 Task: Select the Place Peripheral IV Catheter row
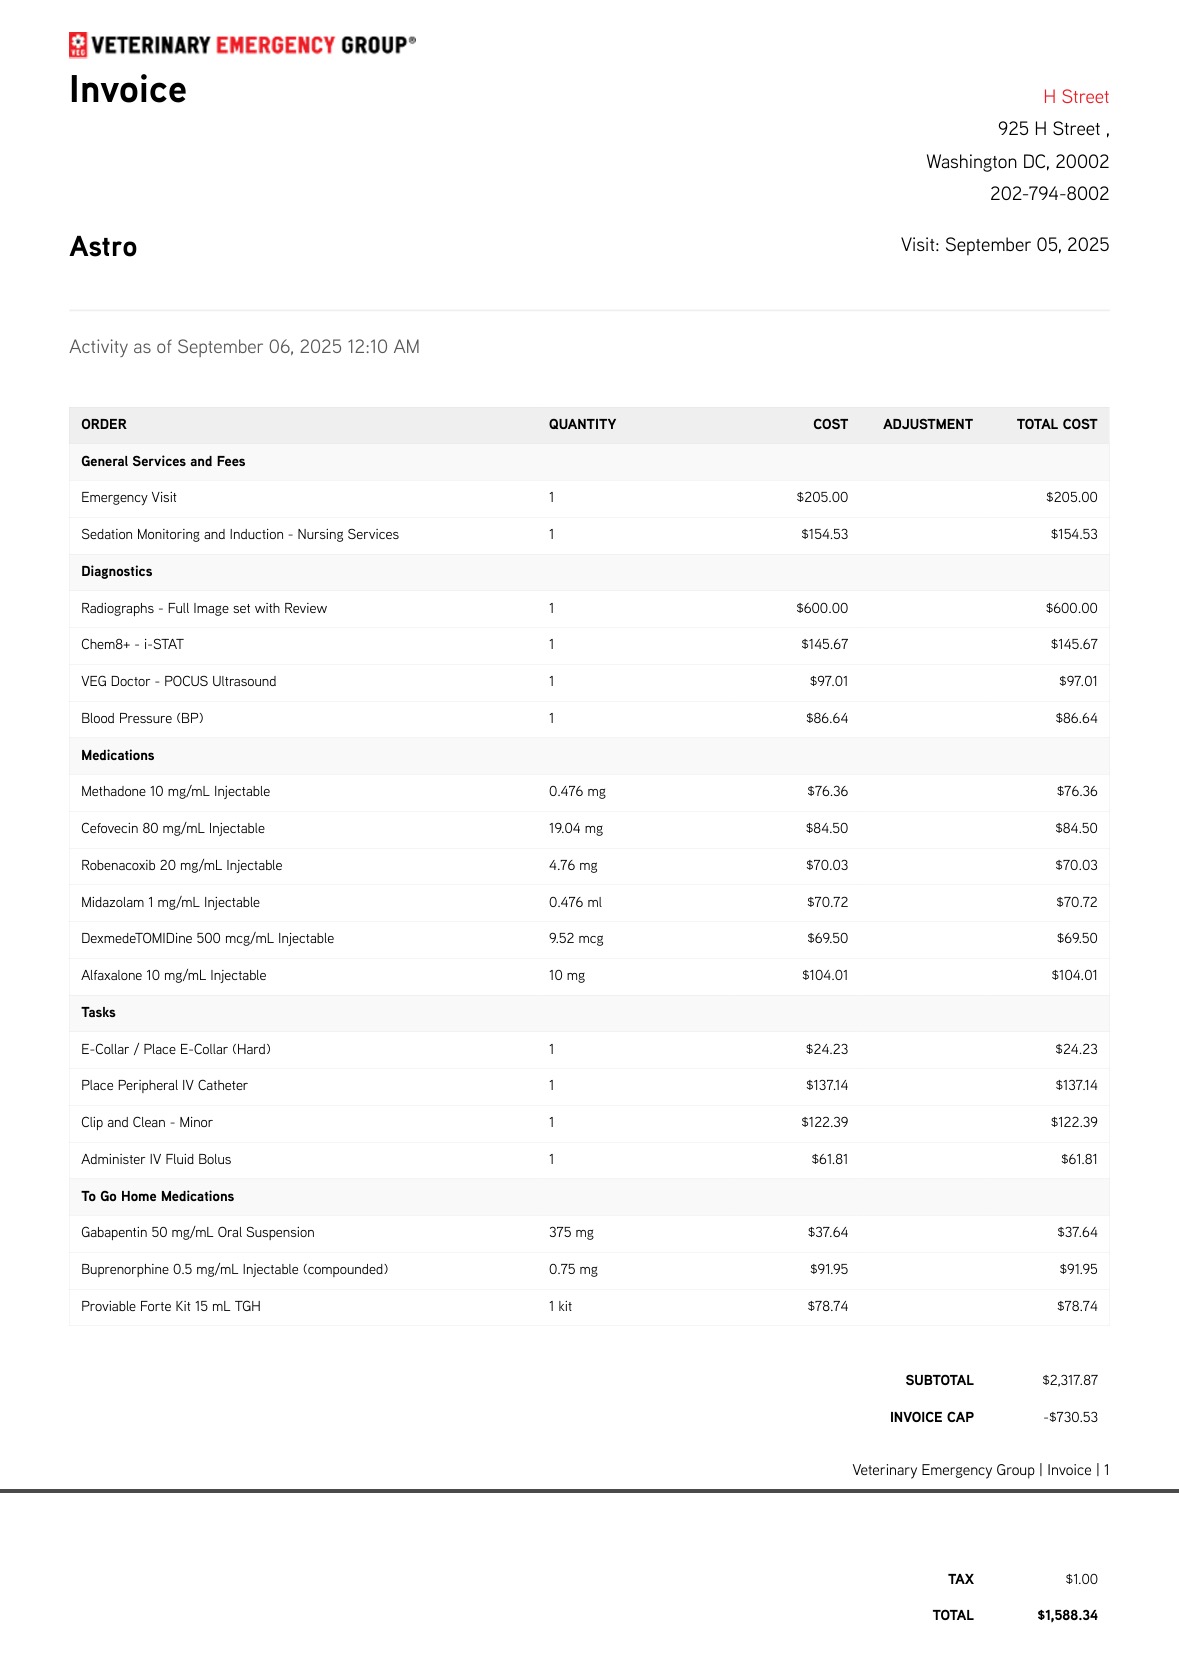pos(164,1086)
